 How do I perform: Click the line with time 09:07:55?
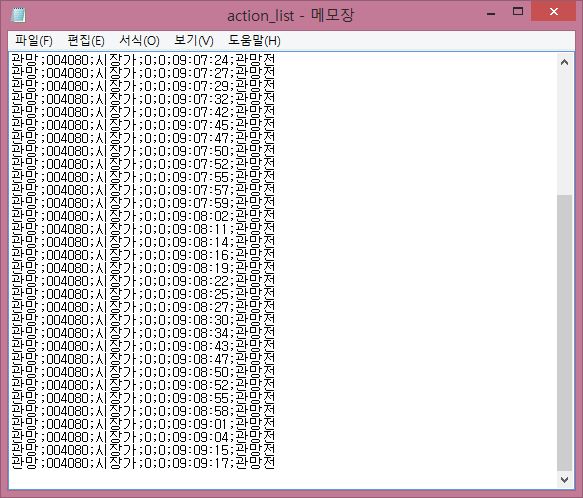coord(143,177)
